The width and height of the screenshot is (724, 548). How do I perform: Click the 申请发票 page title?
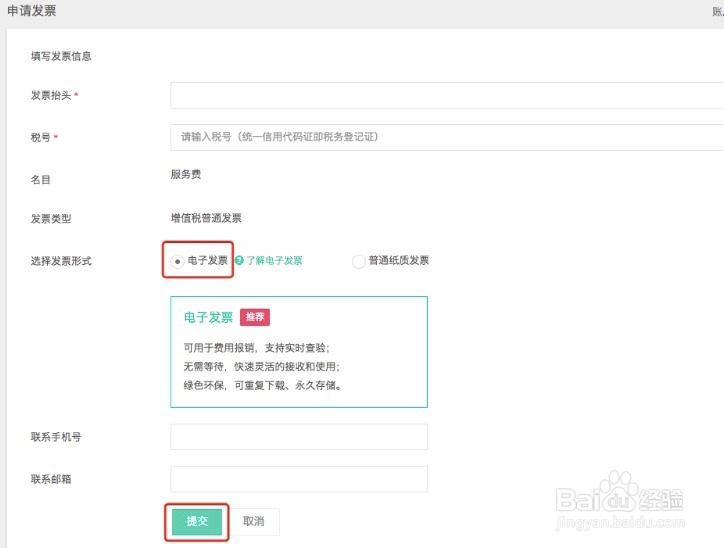(31, 11)
